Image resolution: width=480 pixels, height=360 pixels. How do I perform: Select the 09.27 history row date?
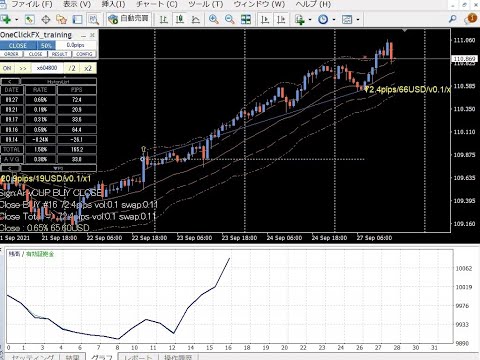pos(12,100)
